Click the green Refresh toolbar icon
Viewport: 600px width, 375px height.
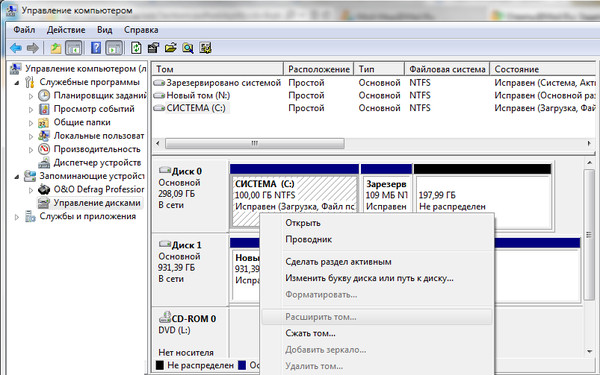[x=136, y=48]
